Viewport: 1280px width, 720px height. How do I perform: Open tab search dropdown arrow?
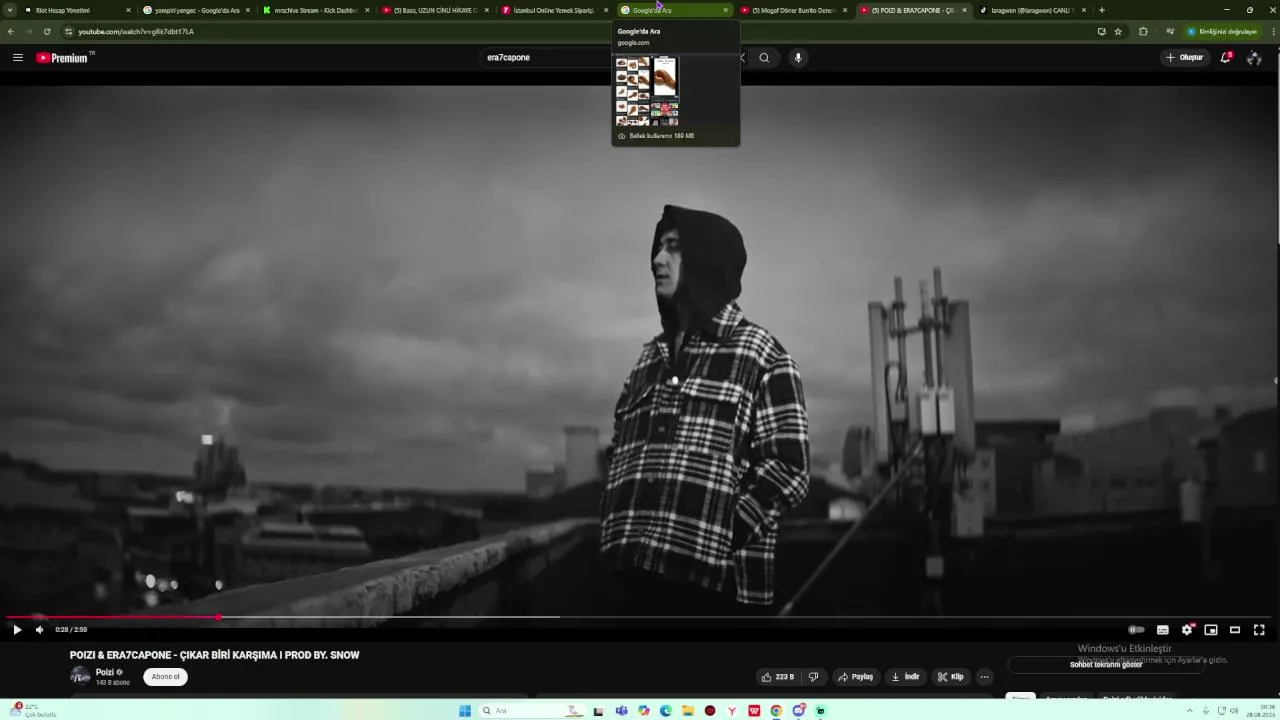tap(10, 10)
